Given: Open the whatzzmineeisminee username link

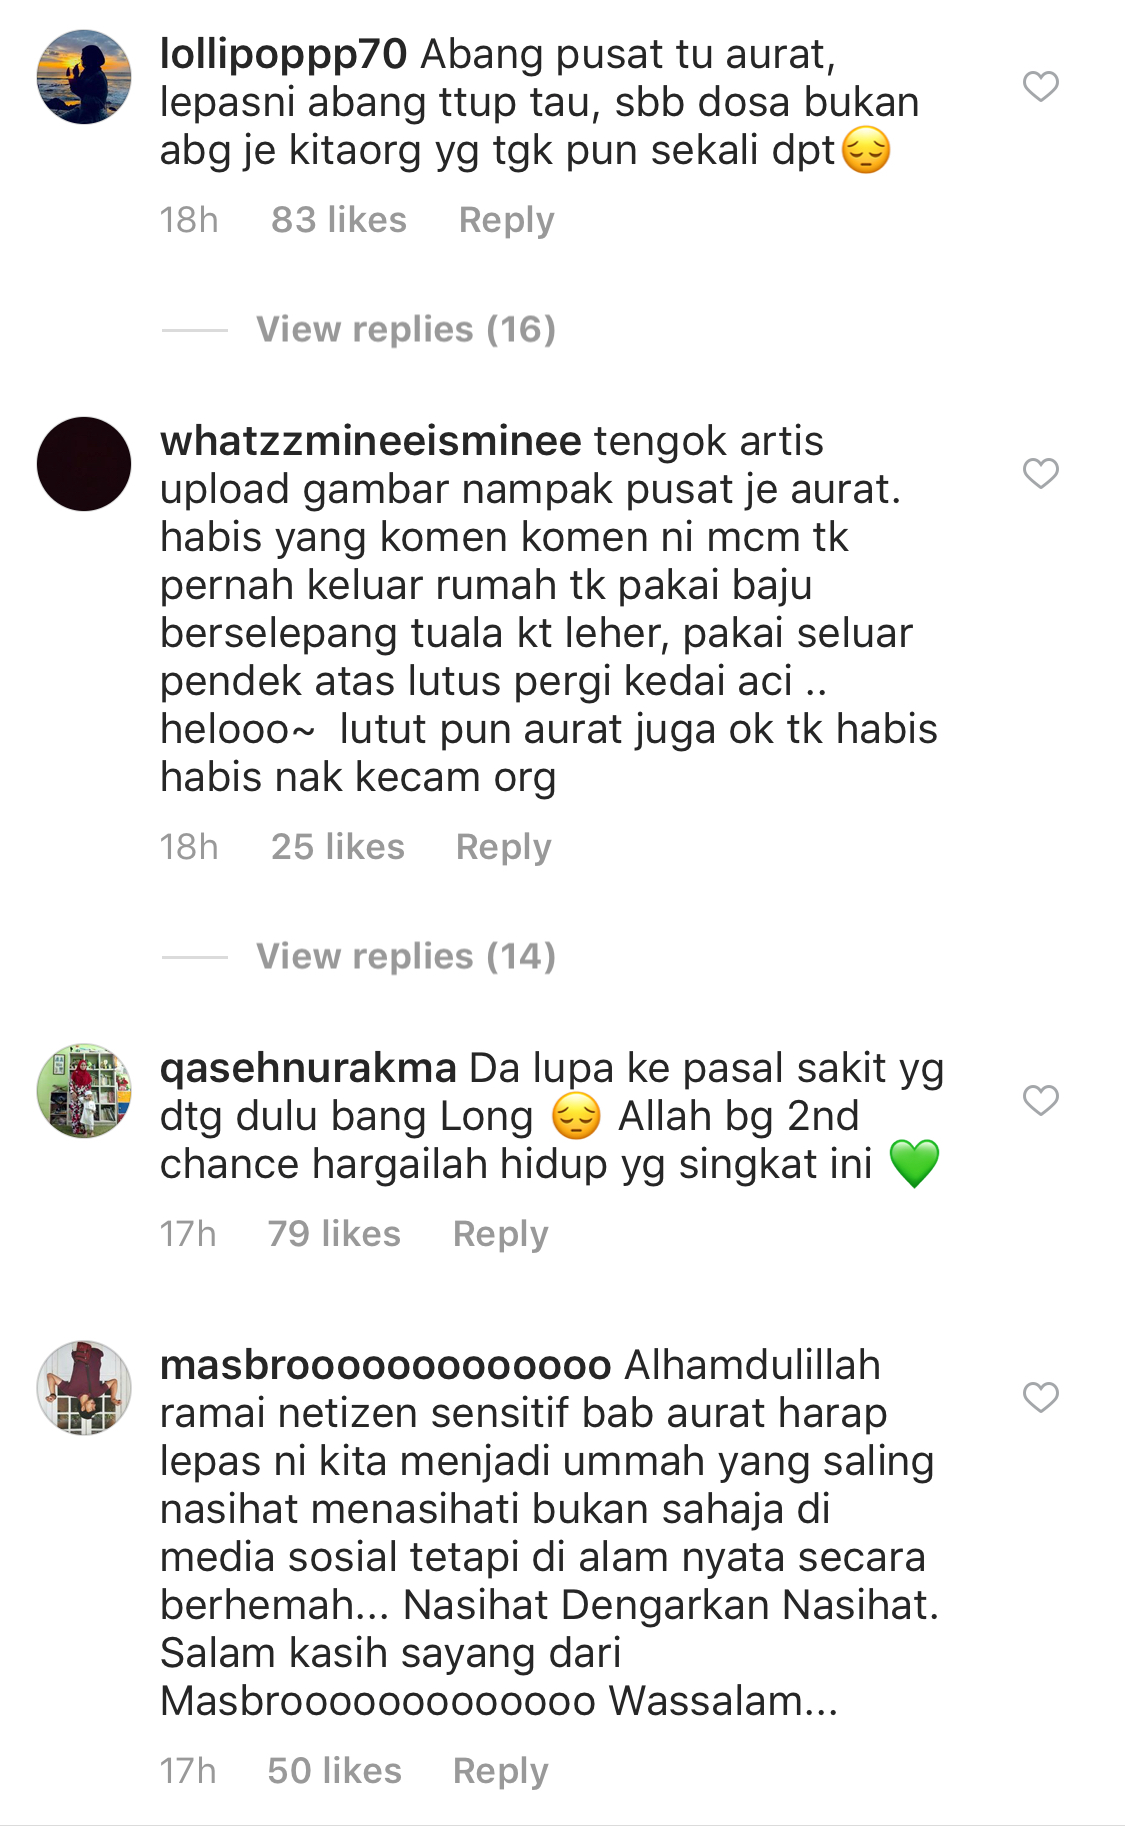Looking at the screenshot, I should click(x=371, y=441).
